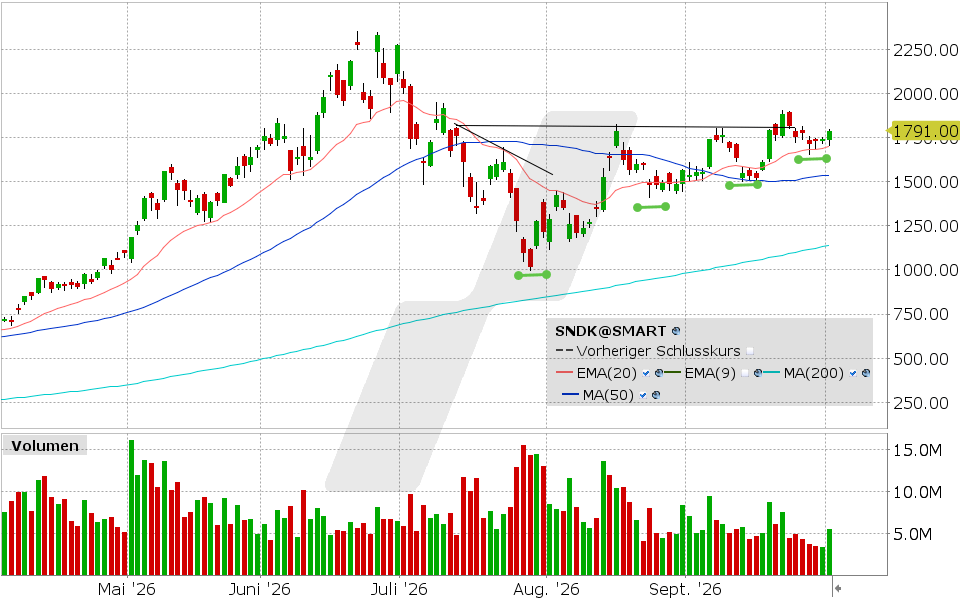The width and height of the screenshot is (960, 600).
Task: Click the 15.0M volume axis label
Action: pyautogui.click(x=918, y=451)
